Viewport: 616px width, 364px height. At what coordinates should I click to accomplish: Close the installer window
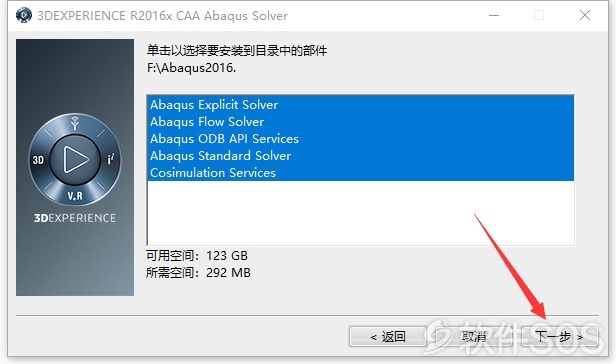click(585, 15)
